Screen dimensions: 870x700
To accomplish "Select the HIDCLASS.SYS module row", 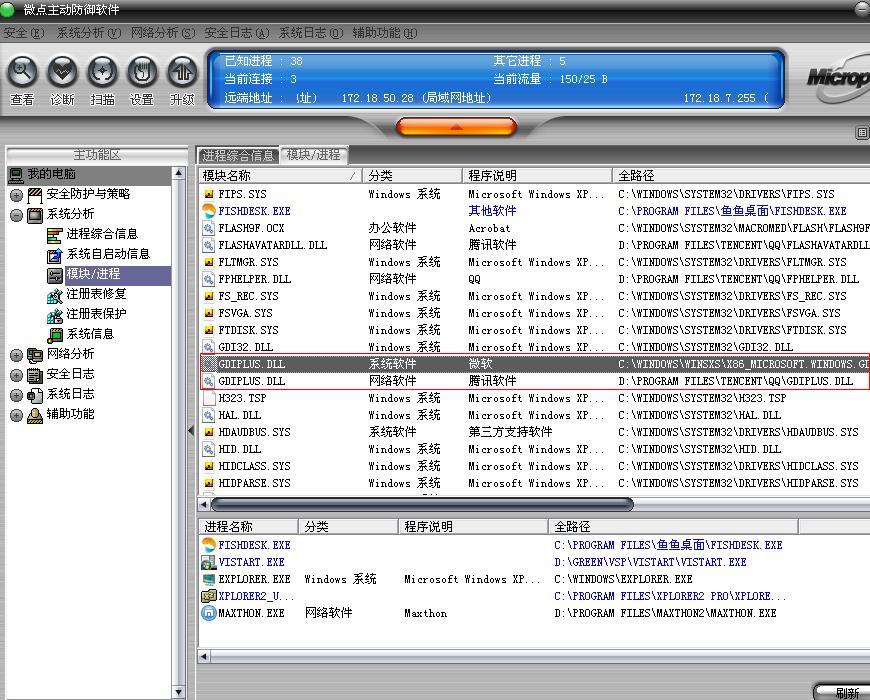I will click(x=535, y=466).
